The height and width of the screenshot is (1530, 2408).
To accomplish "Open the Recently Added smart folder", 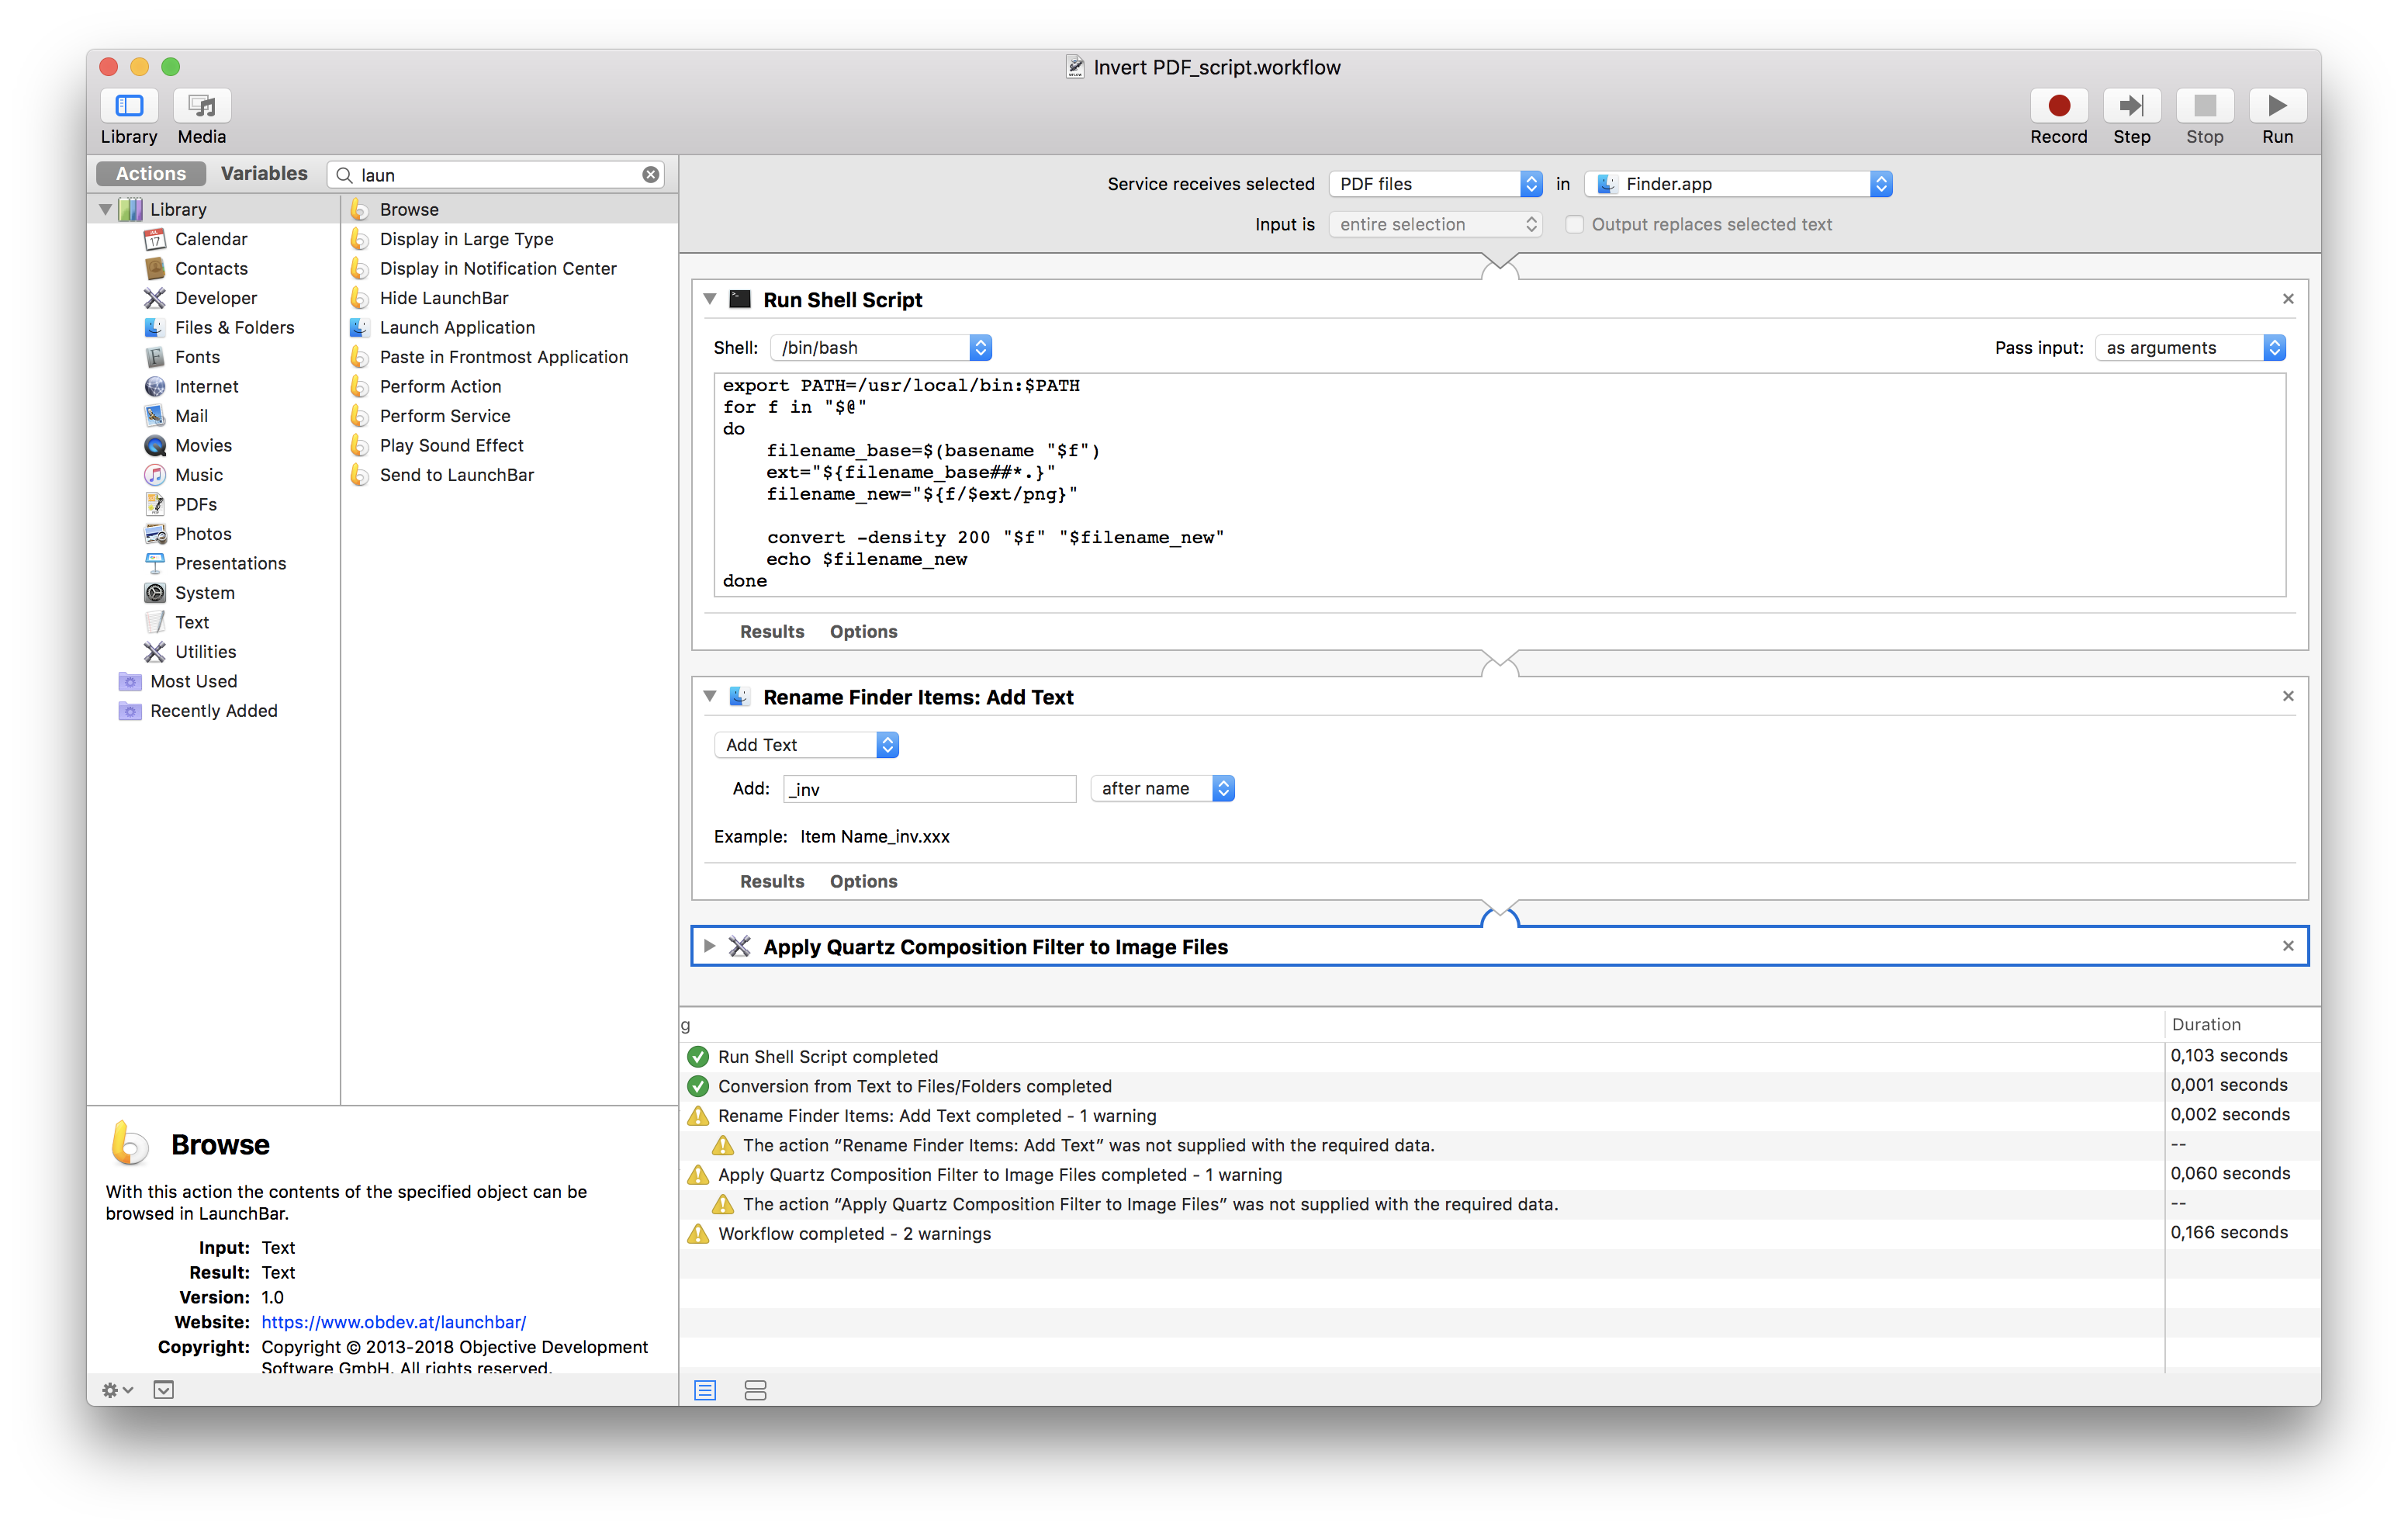I will coord(213,711).
